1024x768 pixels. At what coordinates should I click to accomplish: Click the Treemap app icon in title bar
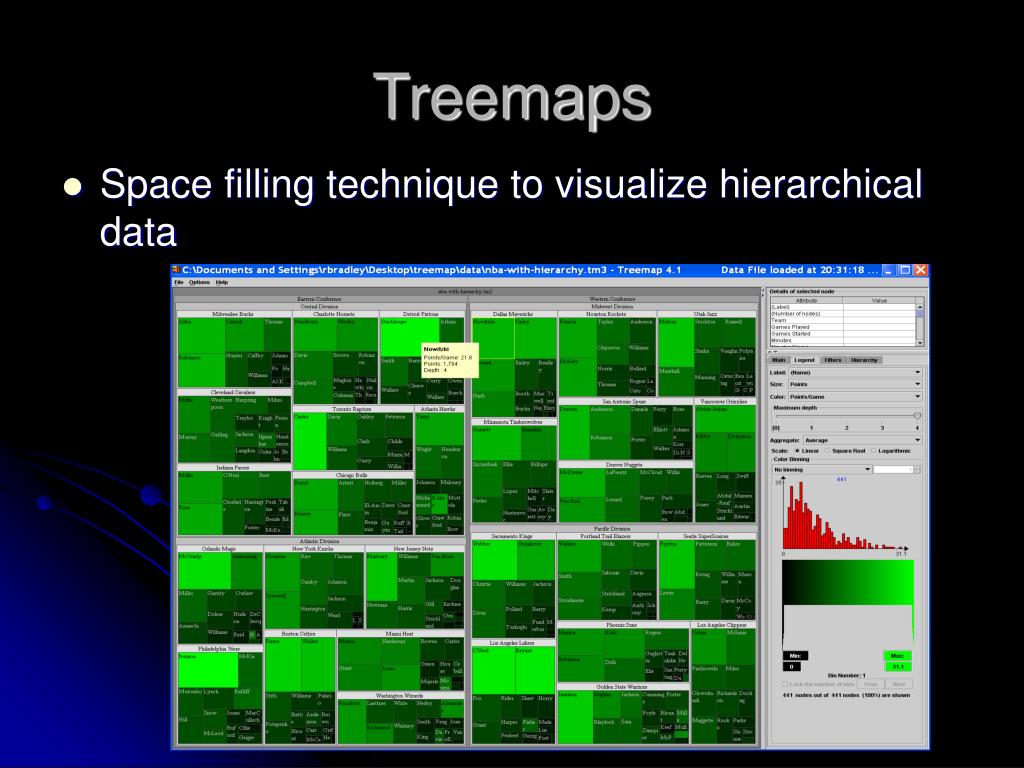(x=175, y=270)
